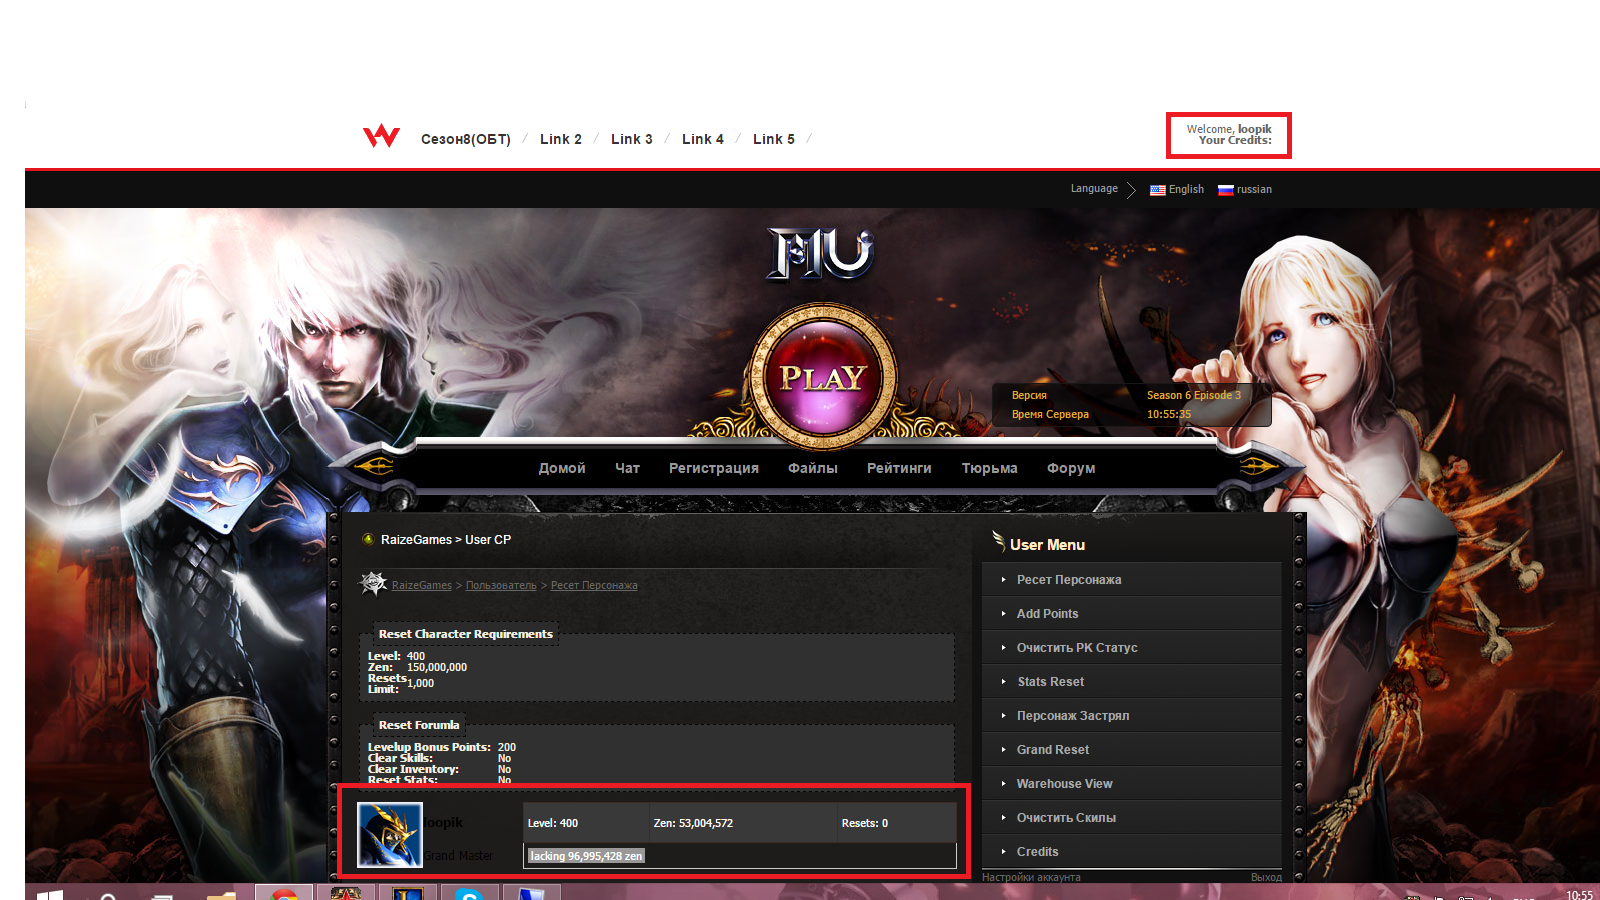
Task: Go to the Форум menu item
Action: pyautogui.click(x=1071, y=468)
